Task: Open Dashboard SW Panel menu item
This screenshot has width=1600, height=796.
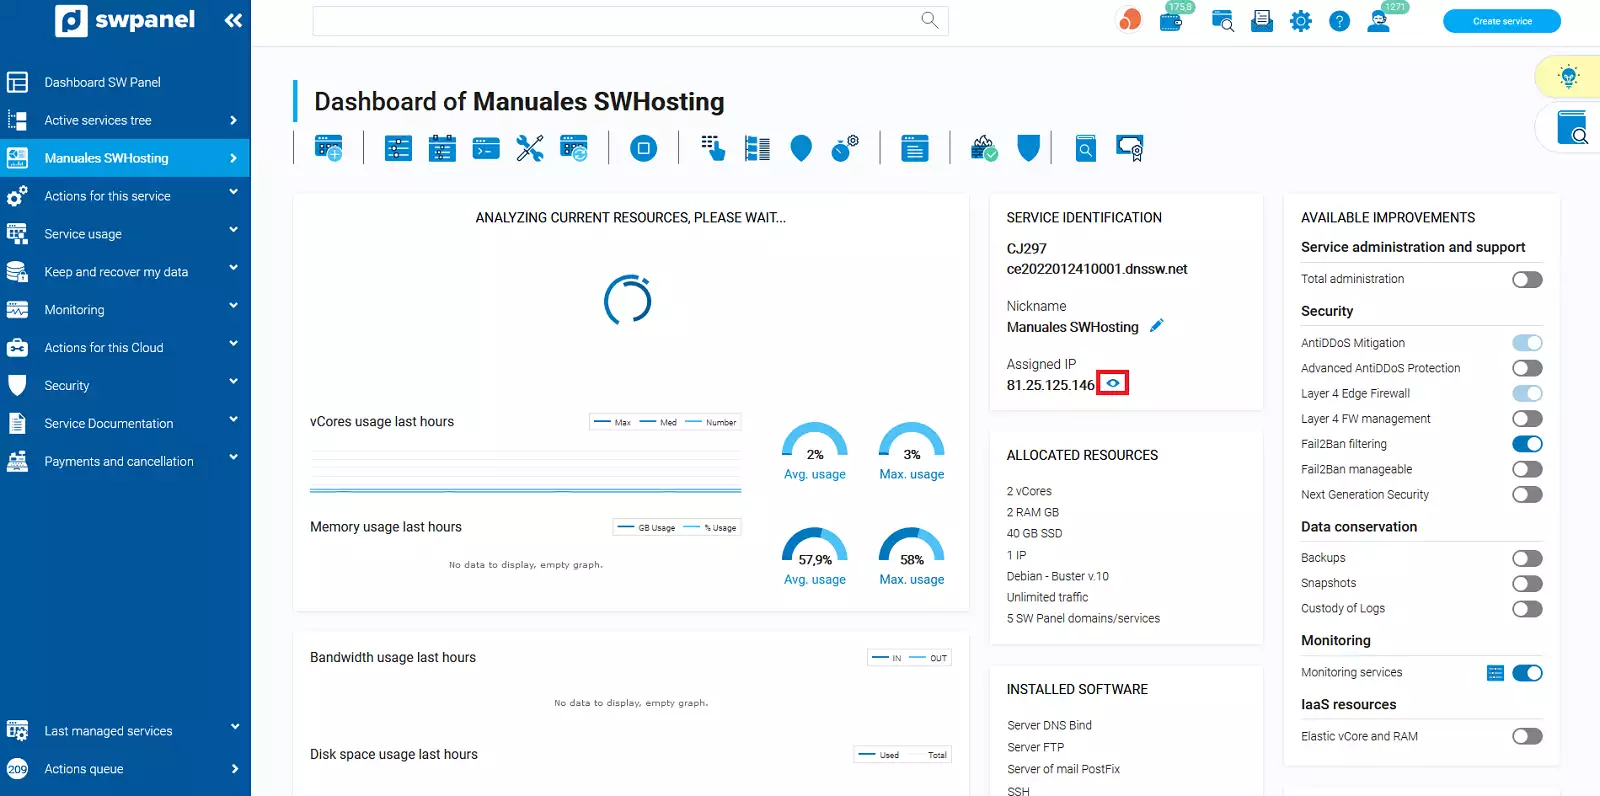Action: 102,82
